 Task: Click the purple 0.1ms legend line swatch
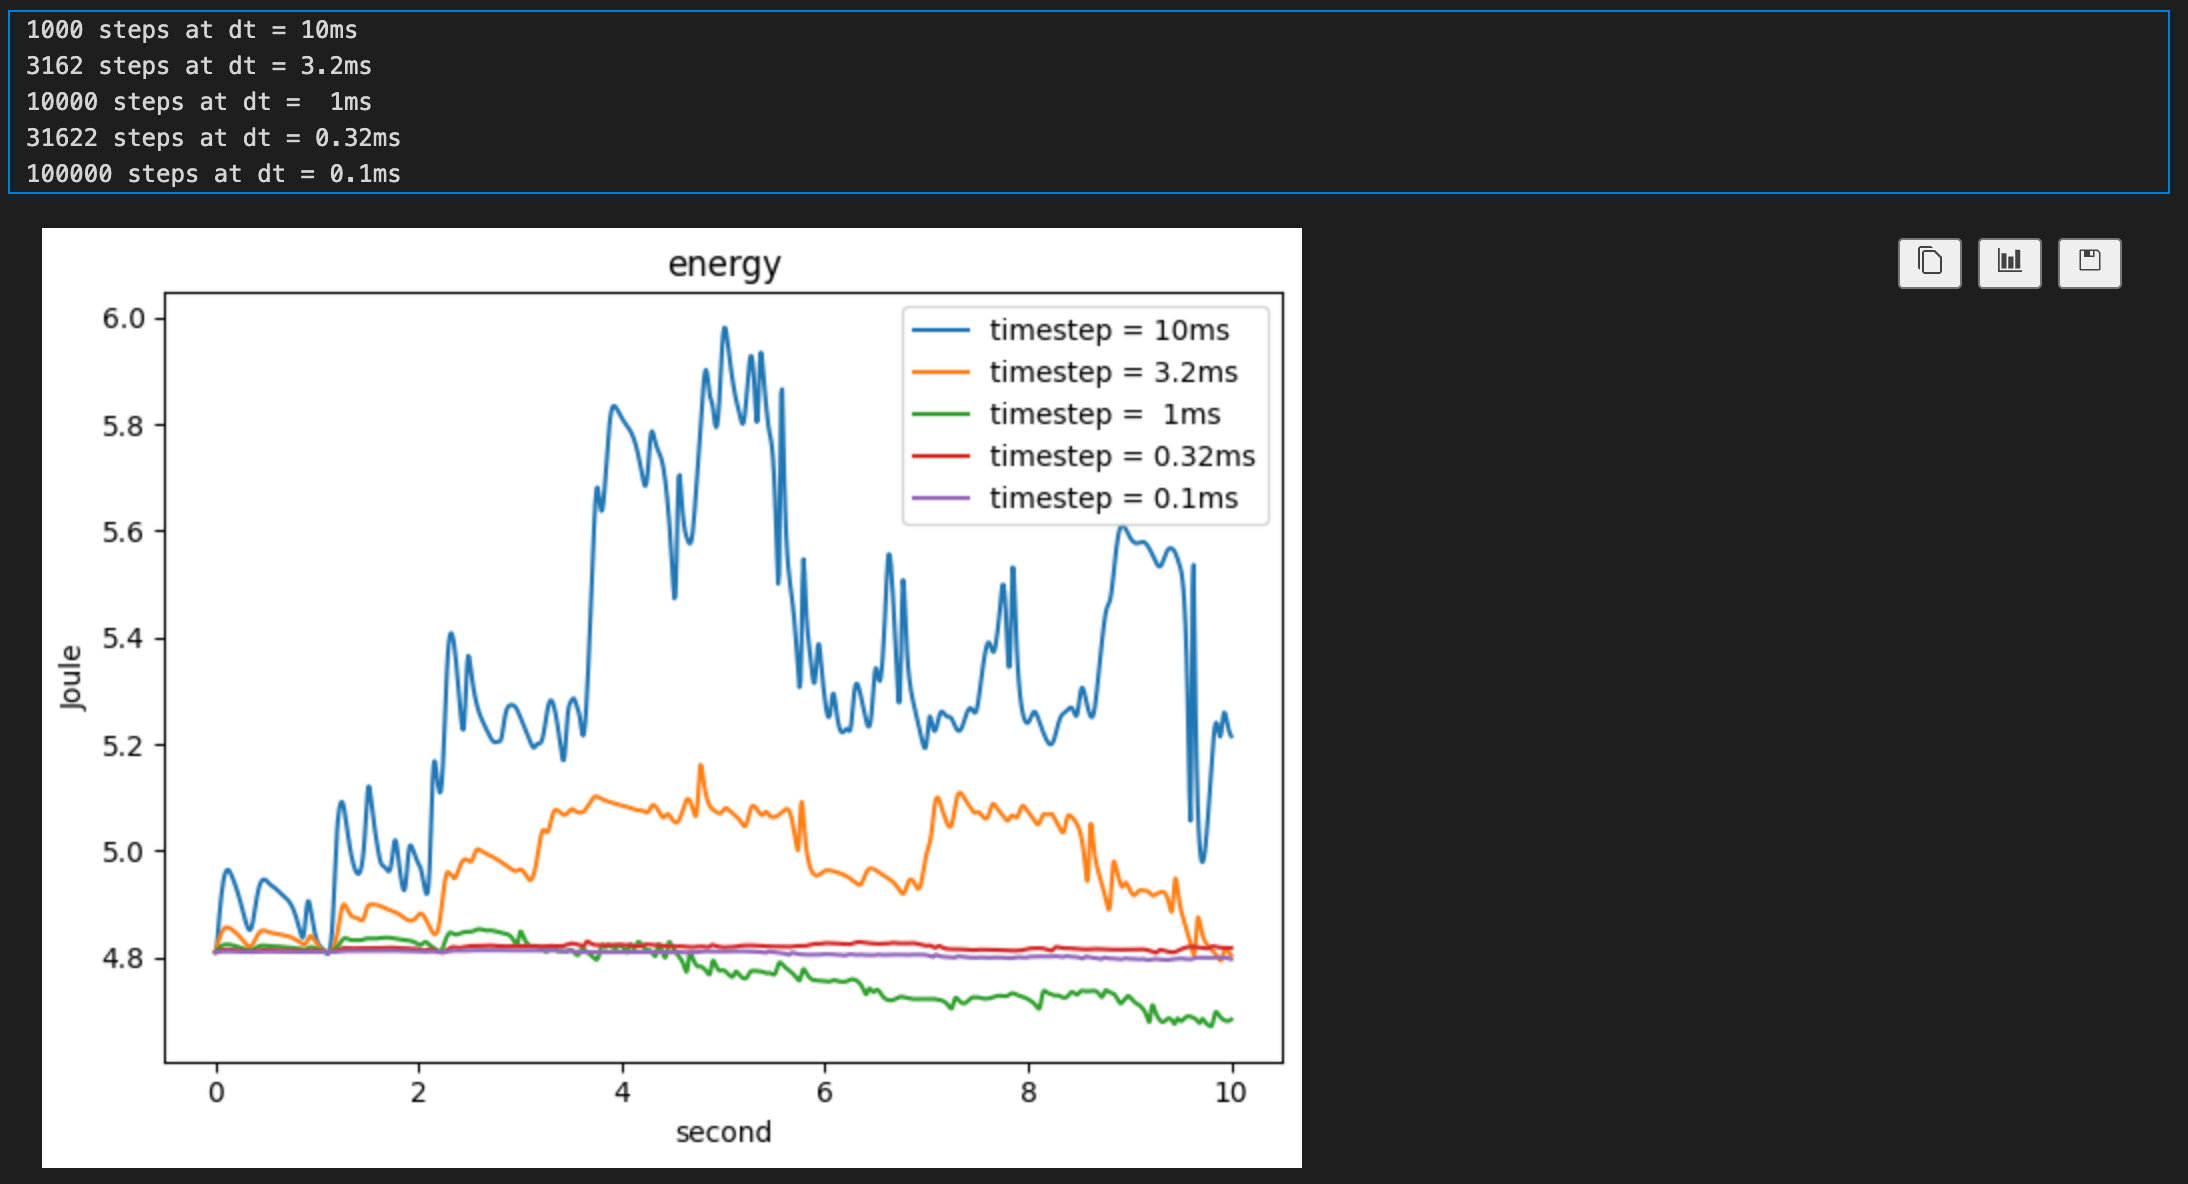(x=941, y=498)
